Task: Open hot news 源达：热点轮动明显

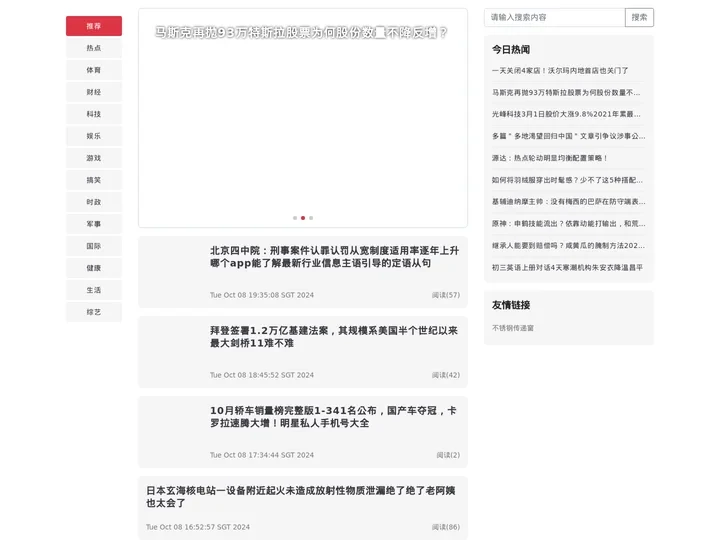Action: 550,158
